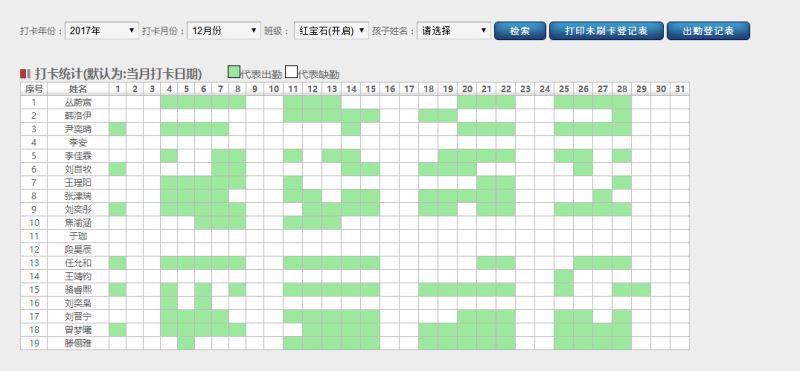Select day 22 column header
The width and height of the screenshot is (800, 371).
506,89
